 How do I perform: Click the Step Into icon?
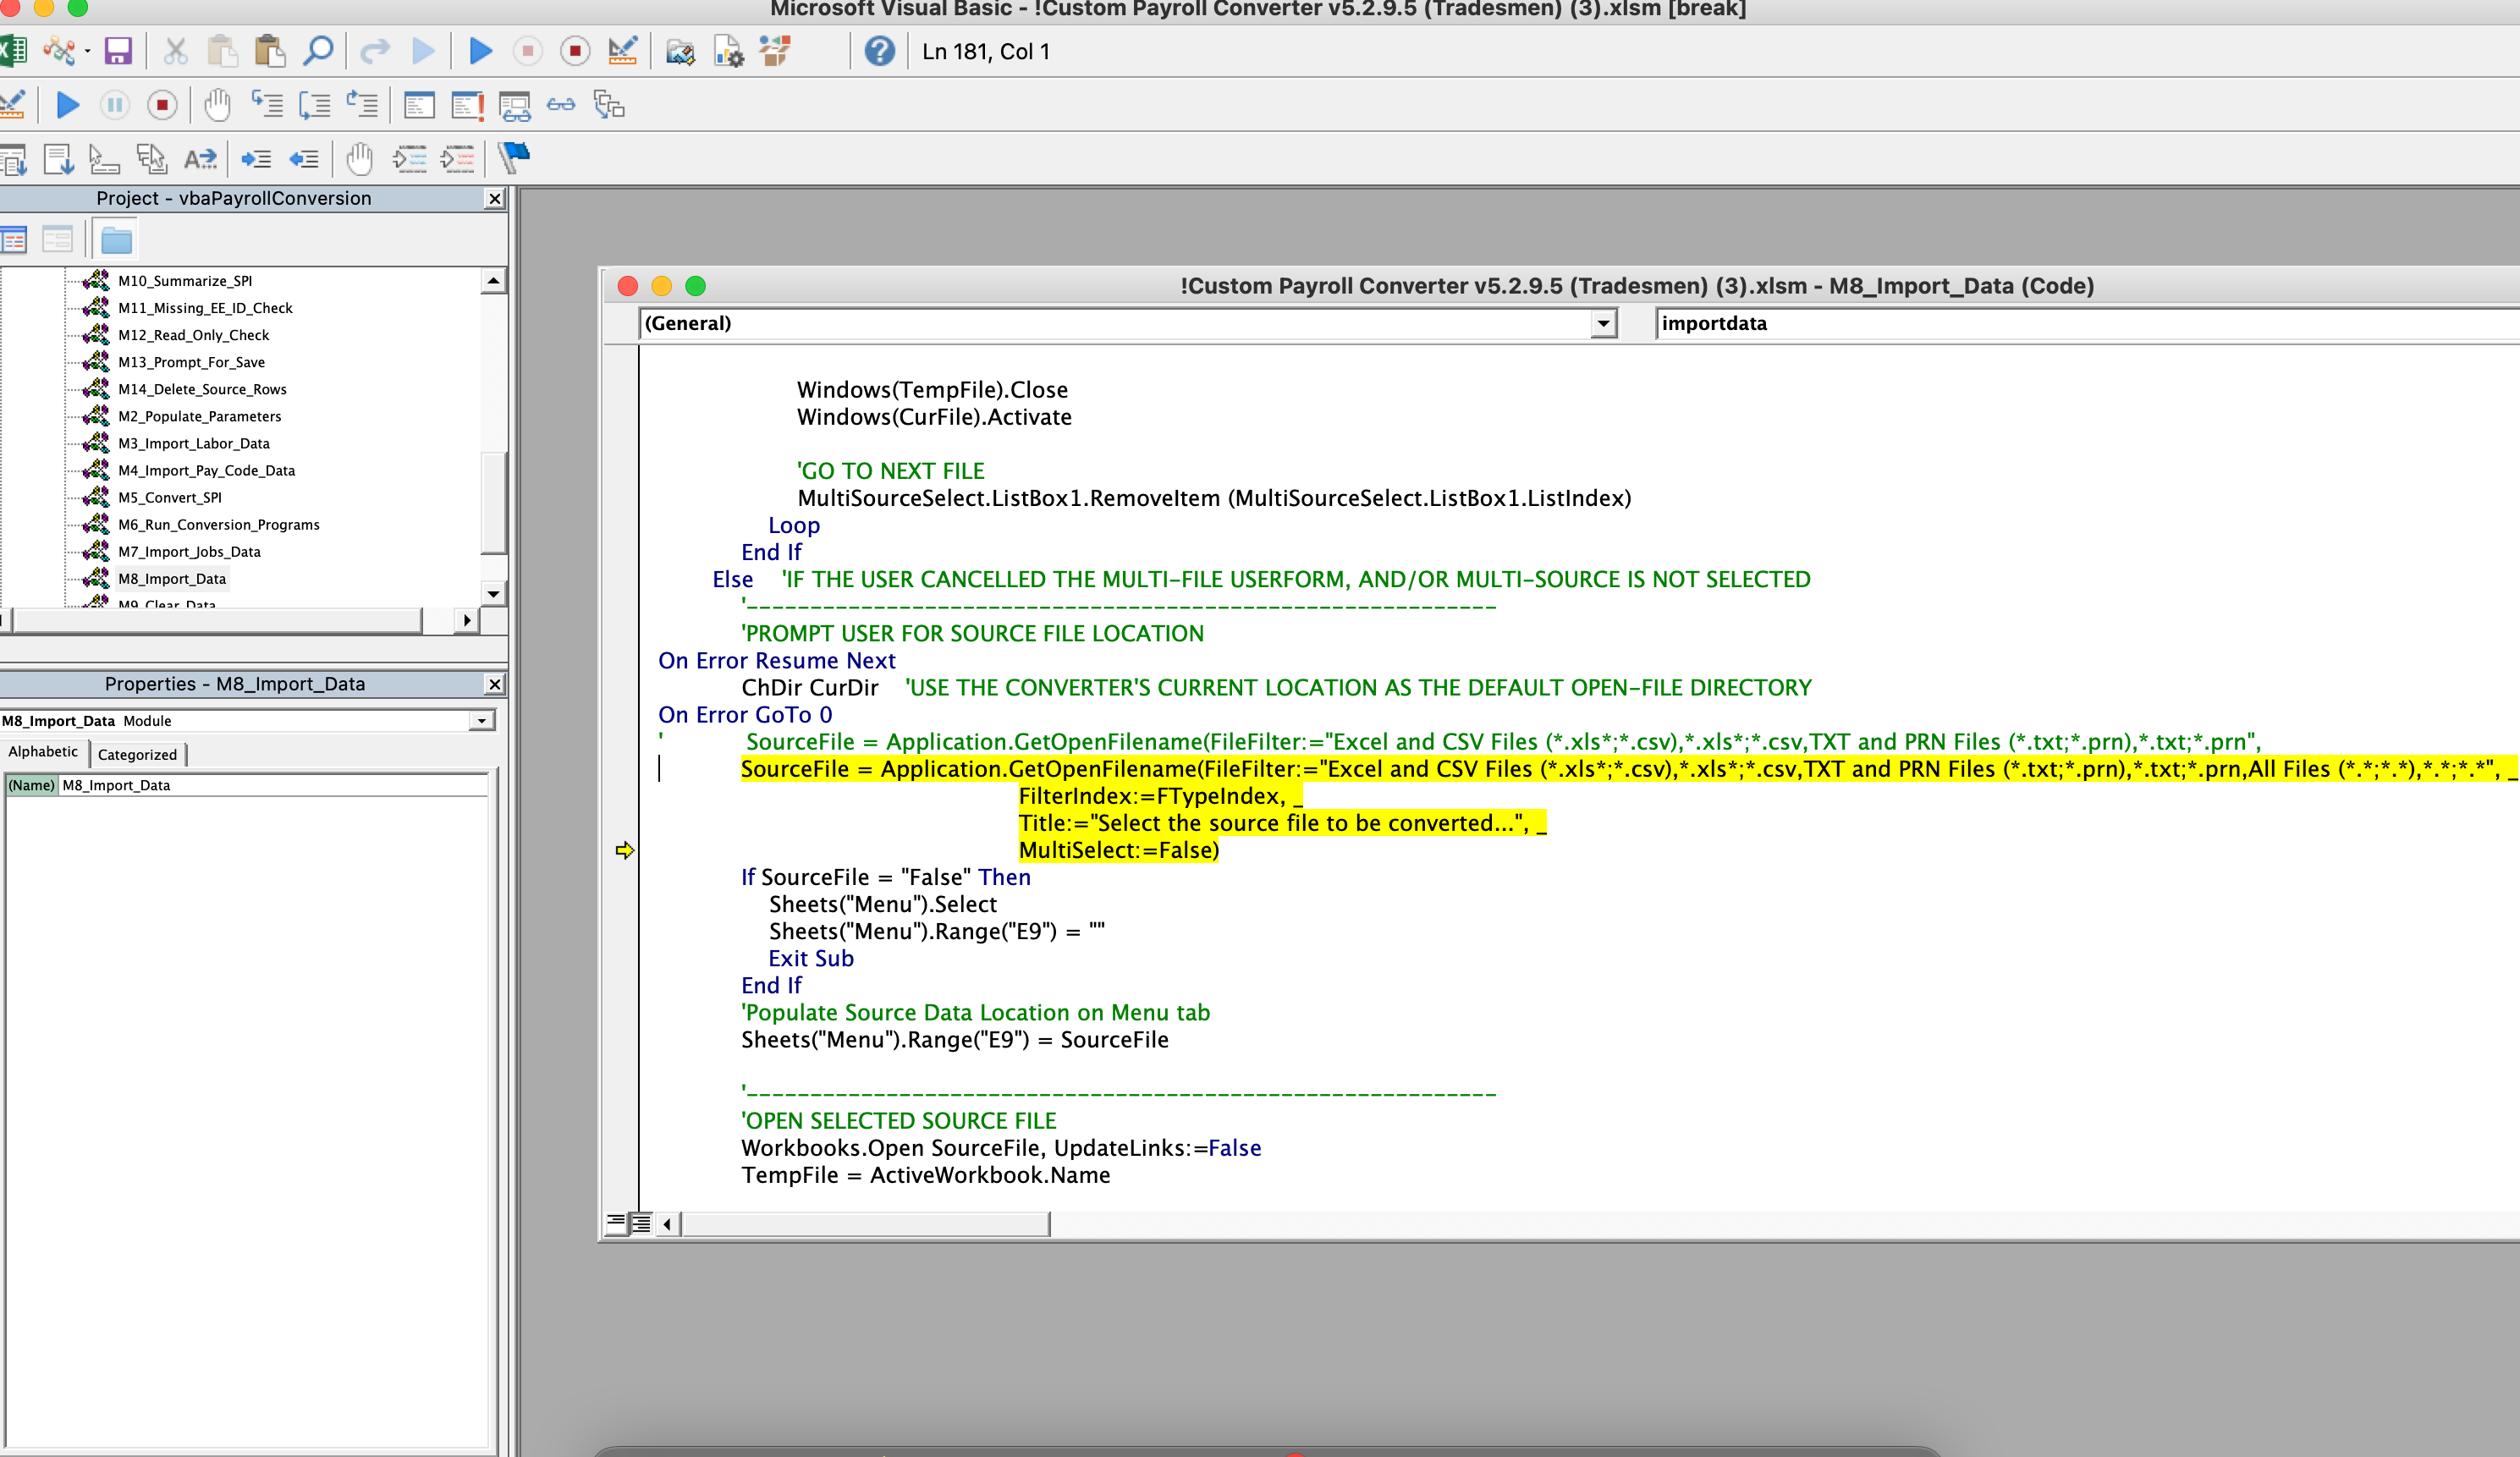[267, 105]
